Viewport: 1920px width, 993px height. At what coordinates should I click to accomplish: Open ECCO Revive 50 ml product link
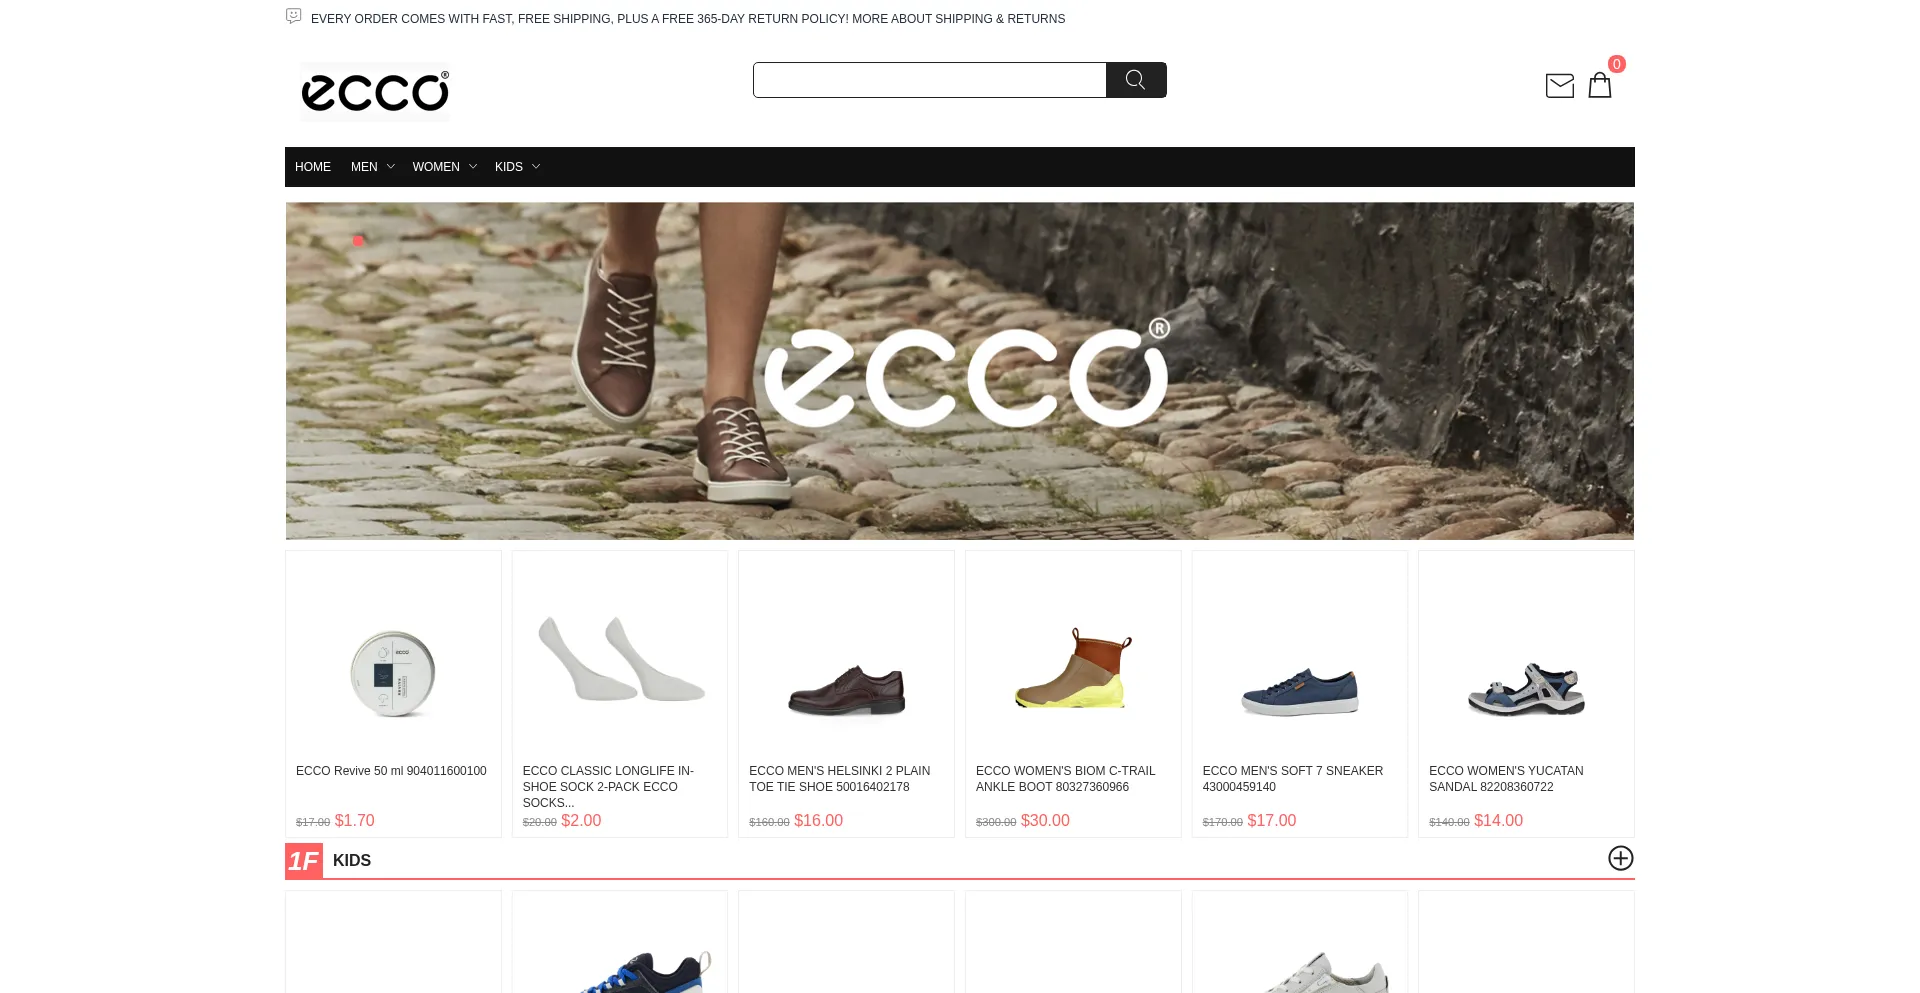pos(391,771)
